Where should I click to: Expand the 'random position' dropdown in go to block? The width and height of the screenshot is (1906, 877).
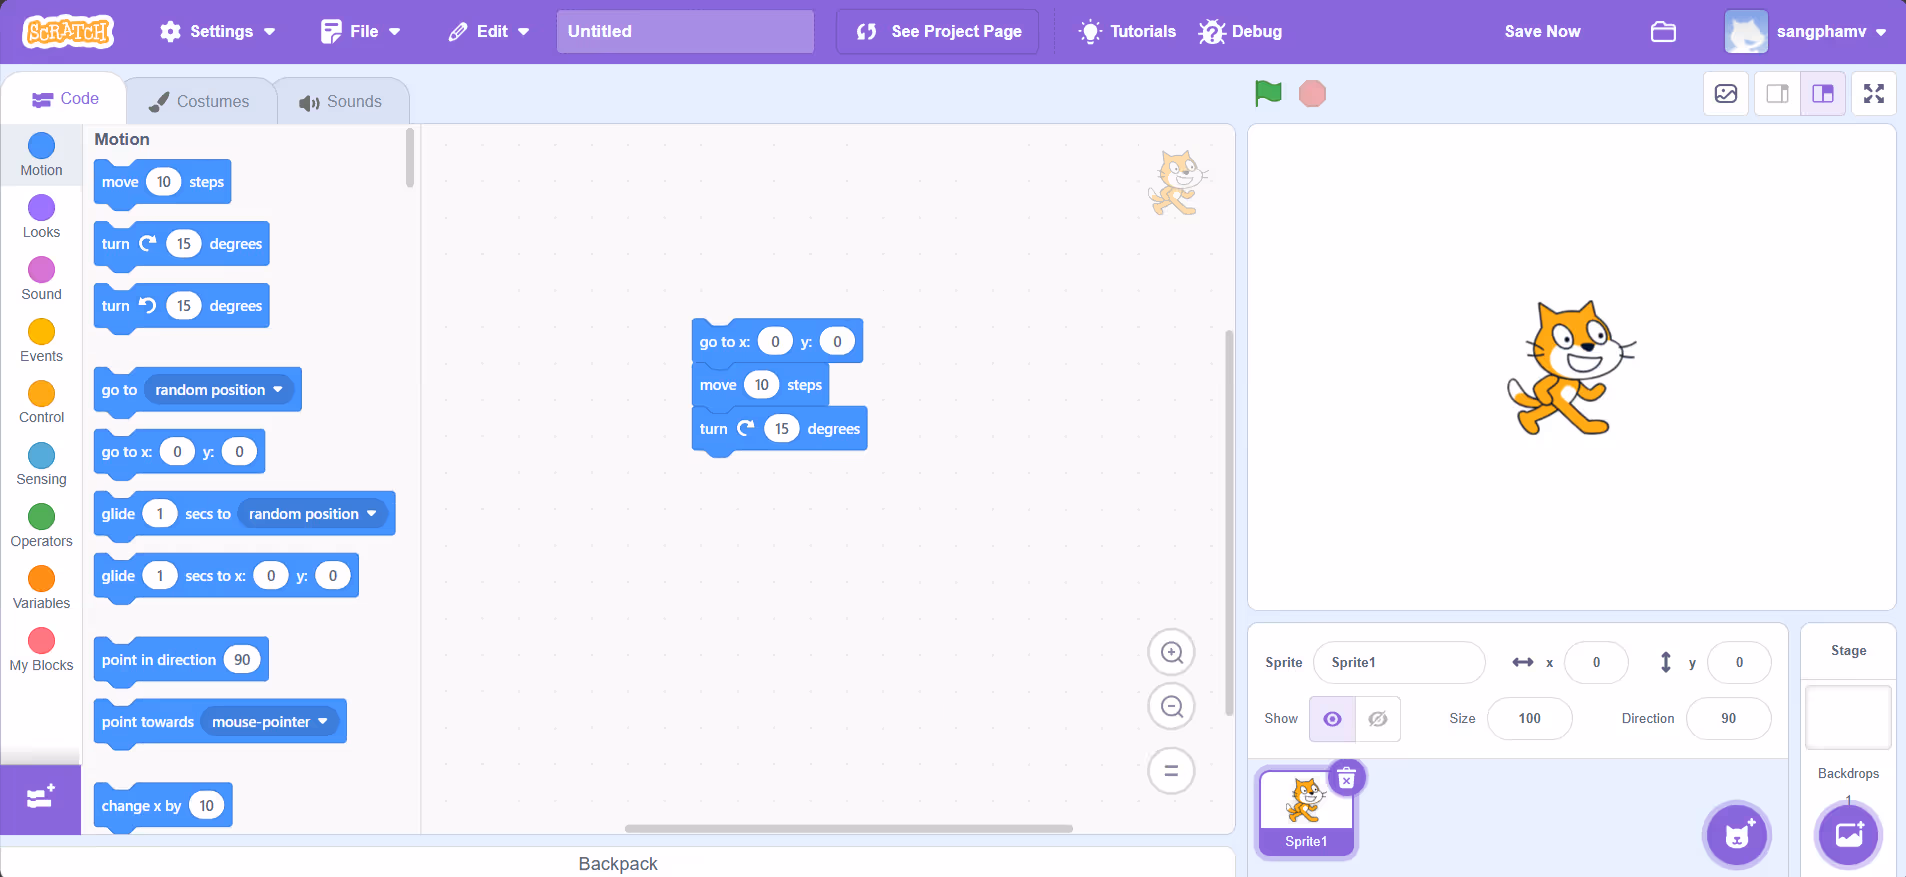point(220,390)
